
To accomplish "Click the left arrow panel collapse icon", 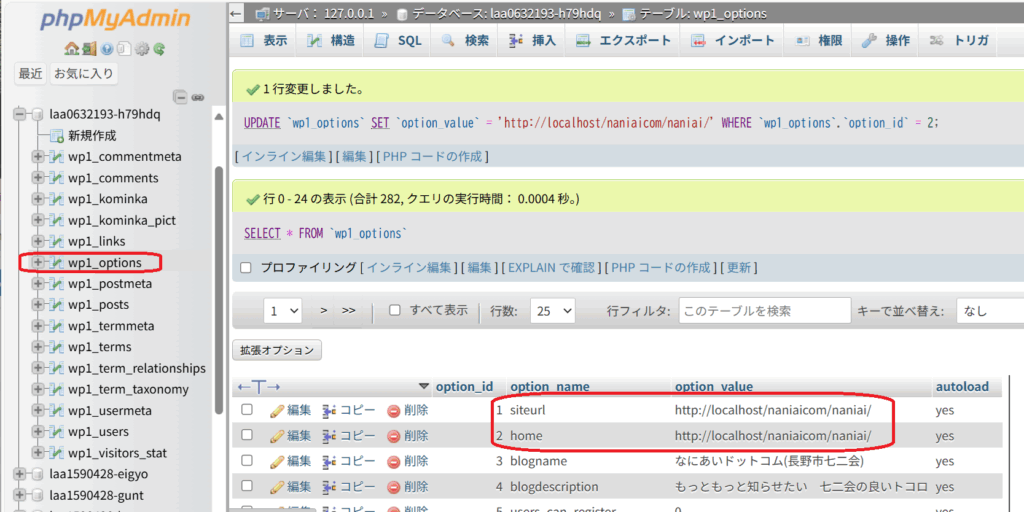I will [236, 14].
